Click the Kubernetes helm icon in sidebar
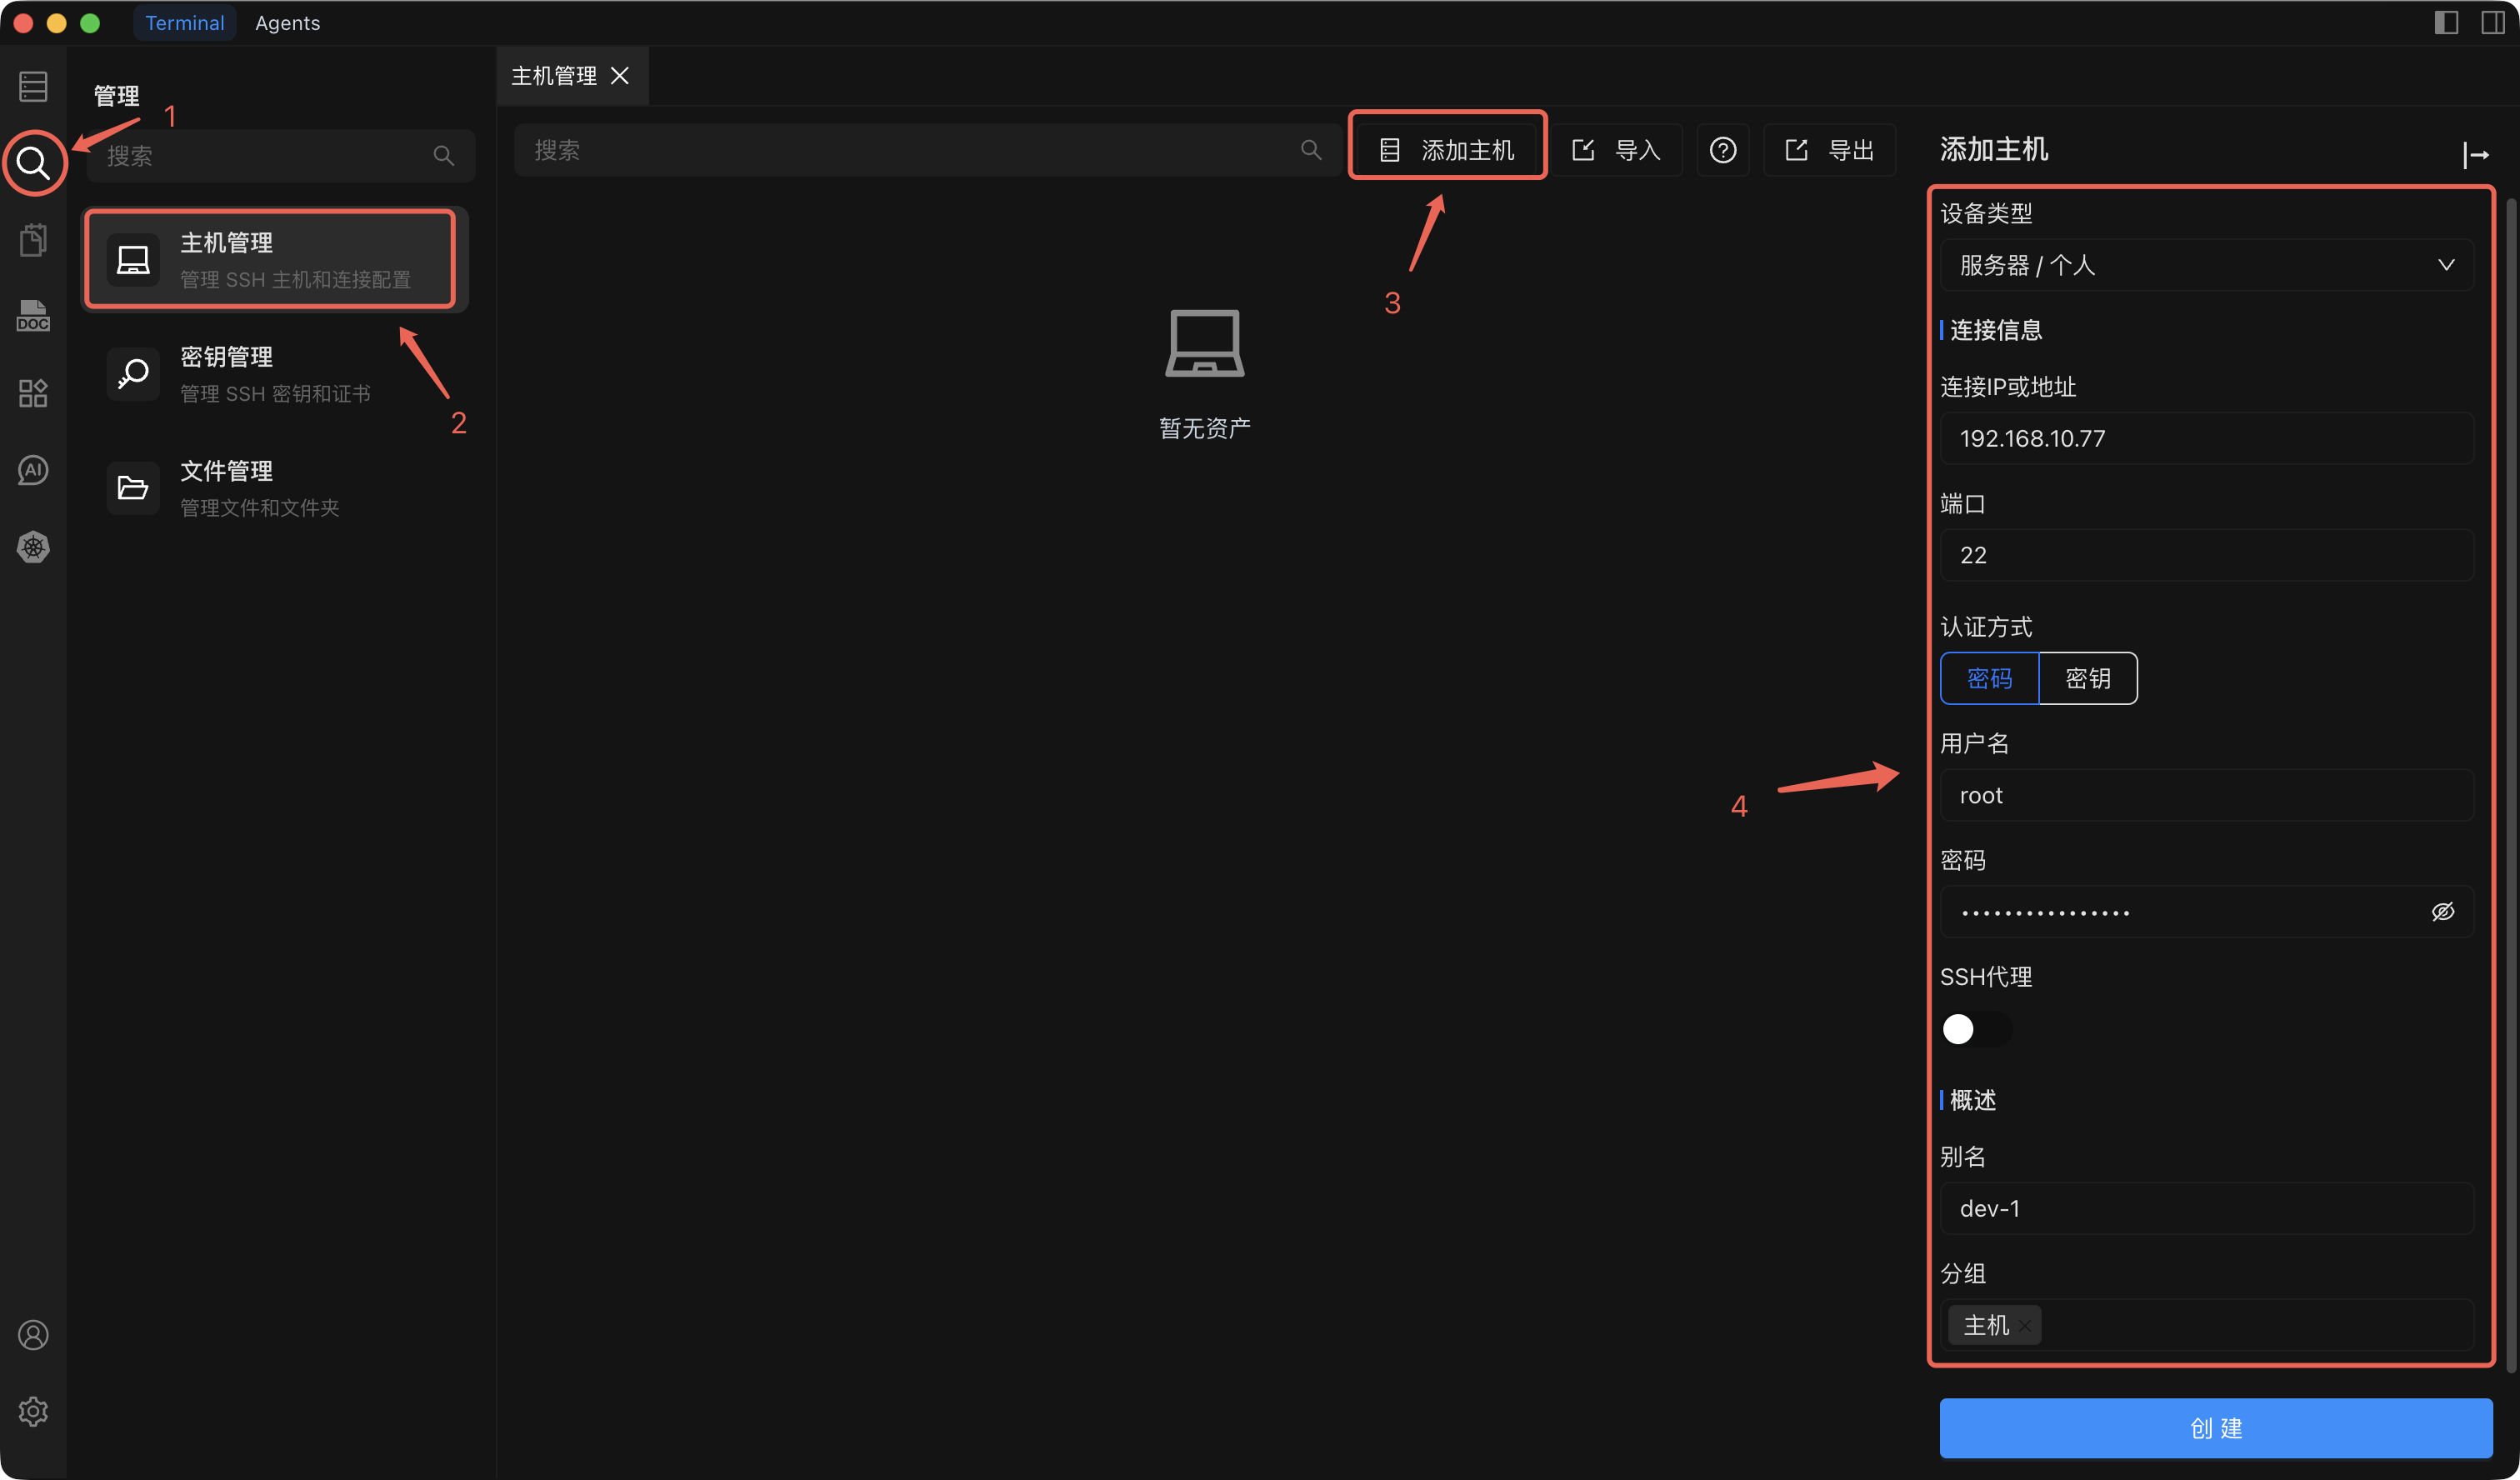 pyautogui.click(x=33, y=547)
